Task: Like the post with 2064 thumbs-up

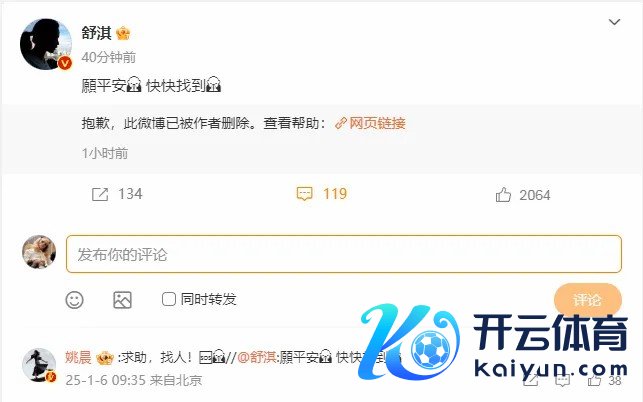Action: click(503, 195)
